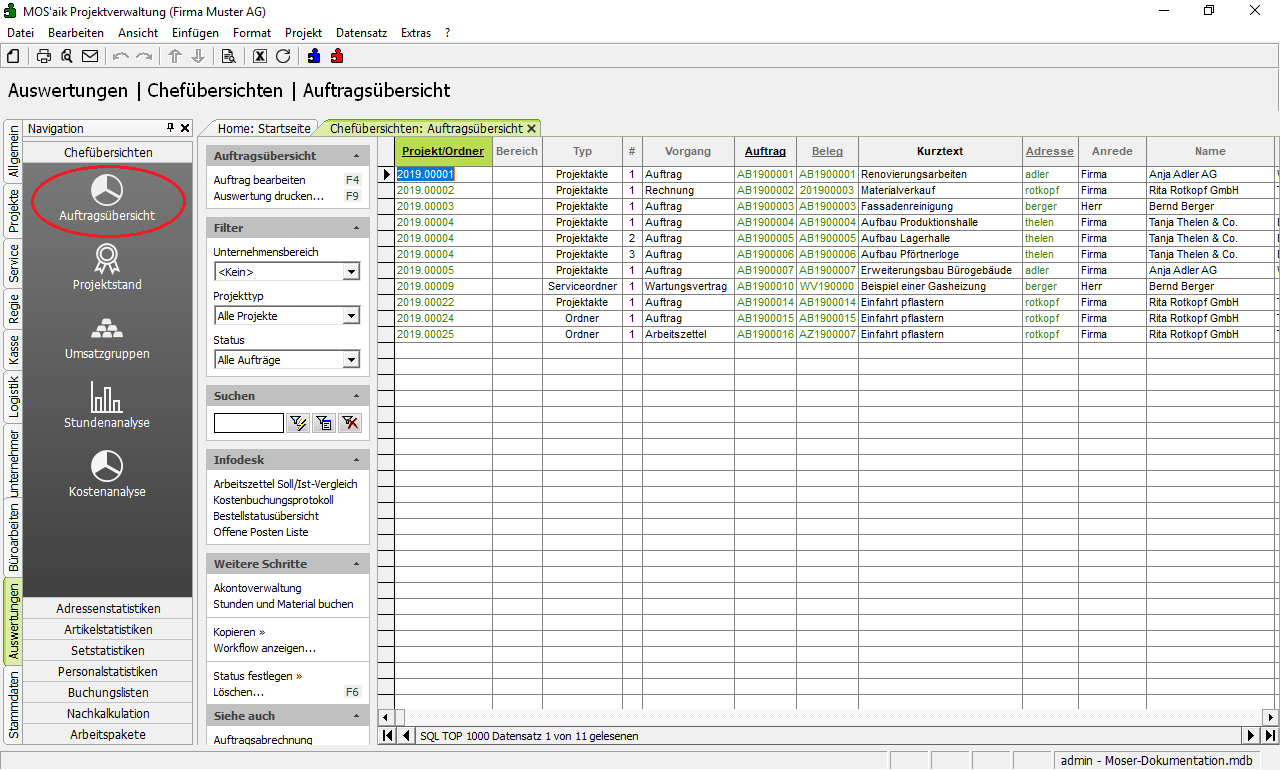This screenshot has height=770, width=1280.
Task: Switch to the Home: Startseite tab
Action: (x=264, y=128)
